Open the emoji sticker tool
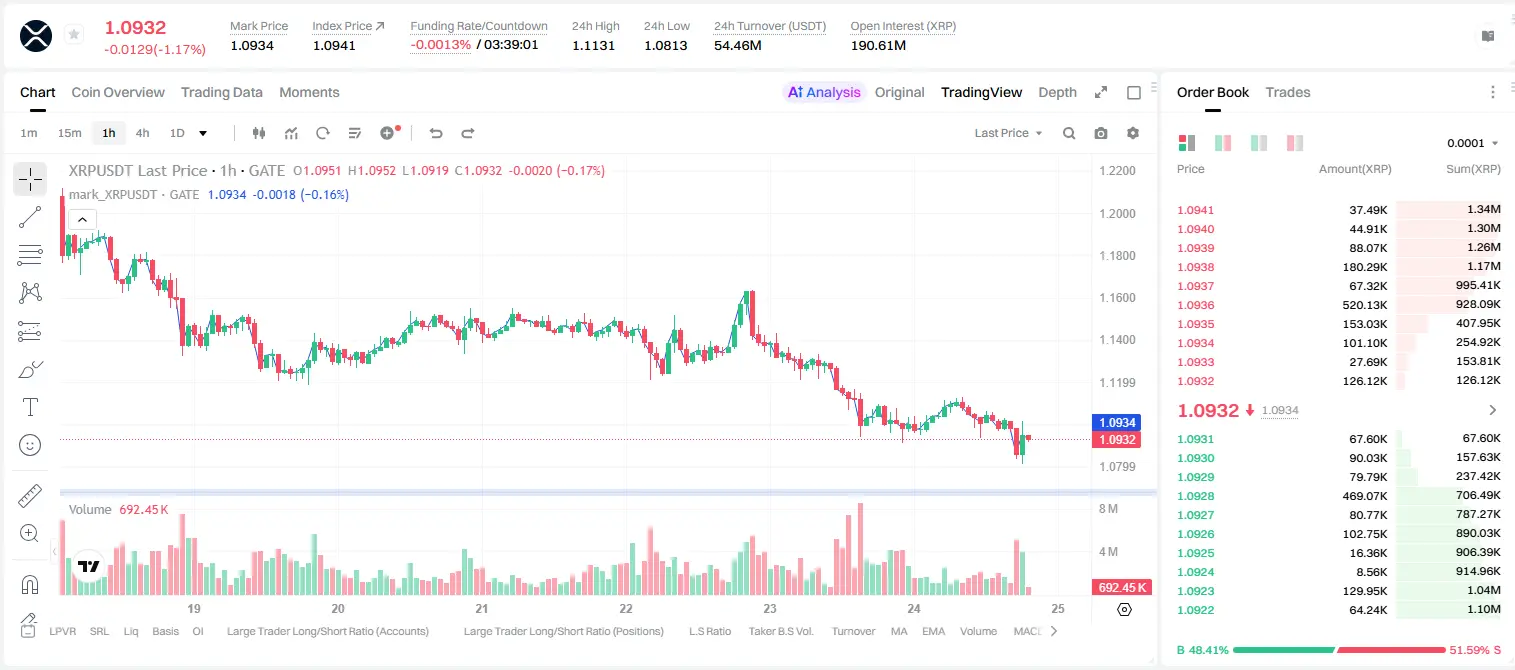The width and height of the screenshot is (1515, 670). pyautogui.click(x=30, y=445)
